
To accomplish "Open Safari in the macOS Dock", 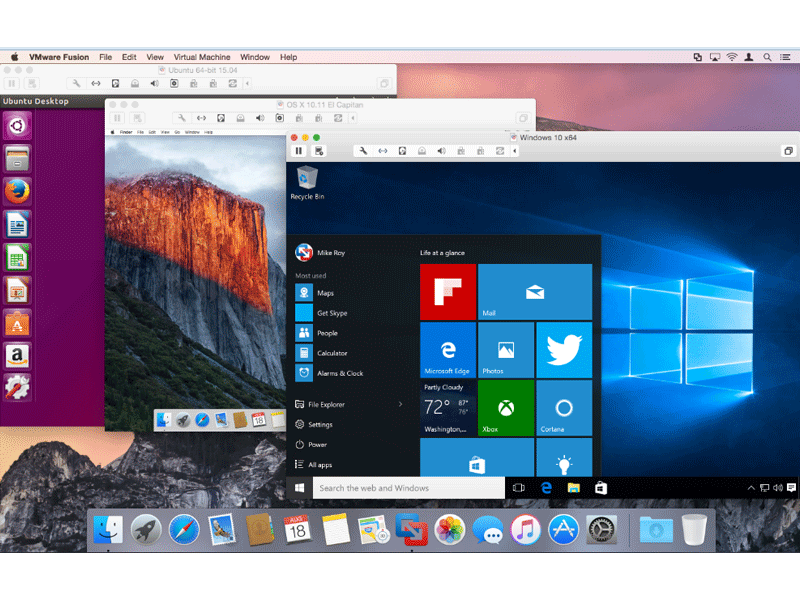I will pyautogui.click(x=184, y=530).
